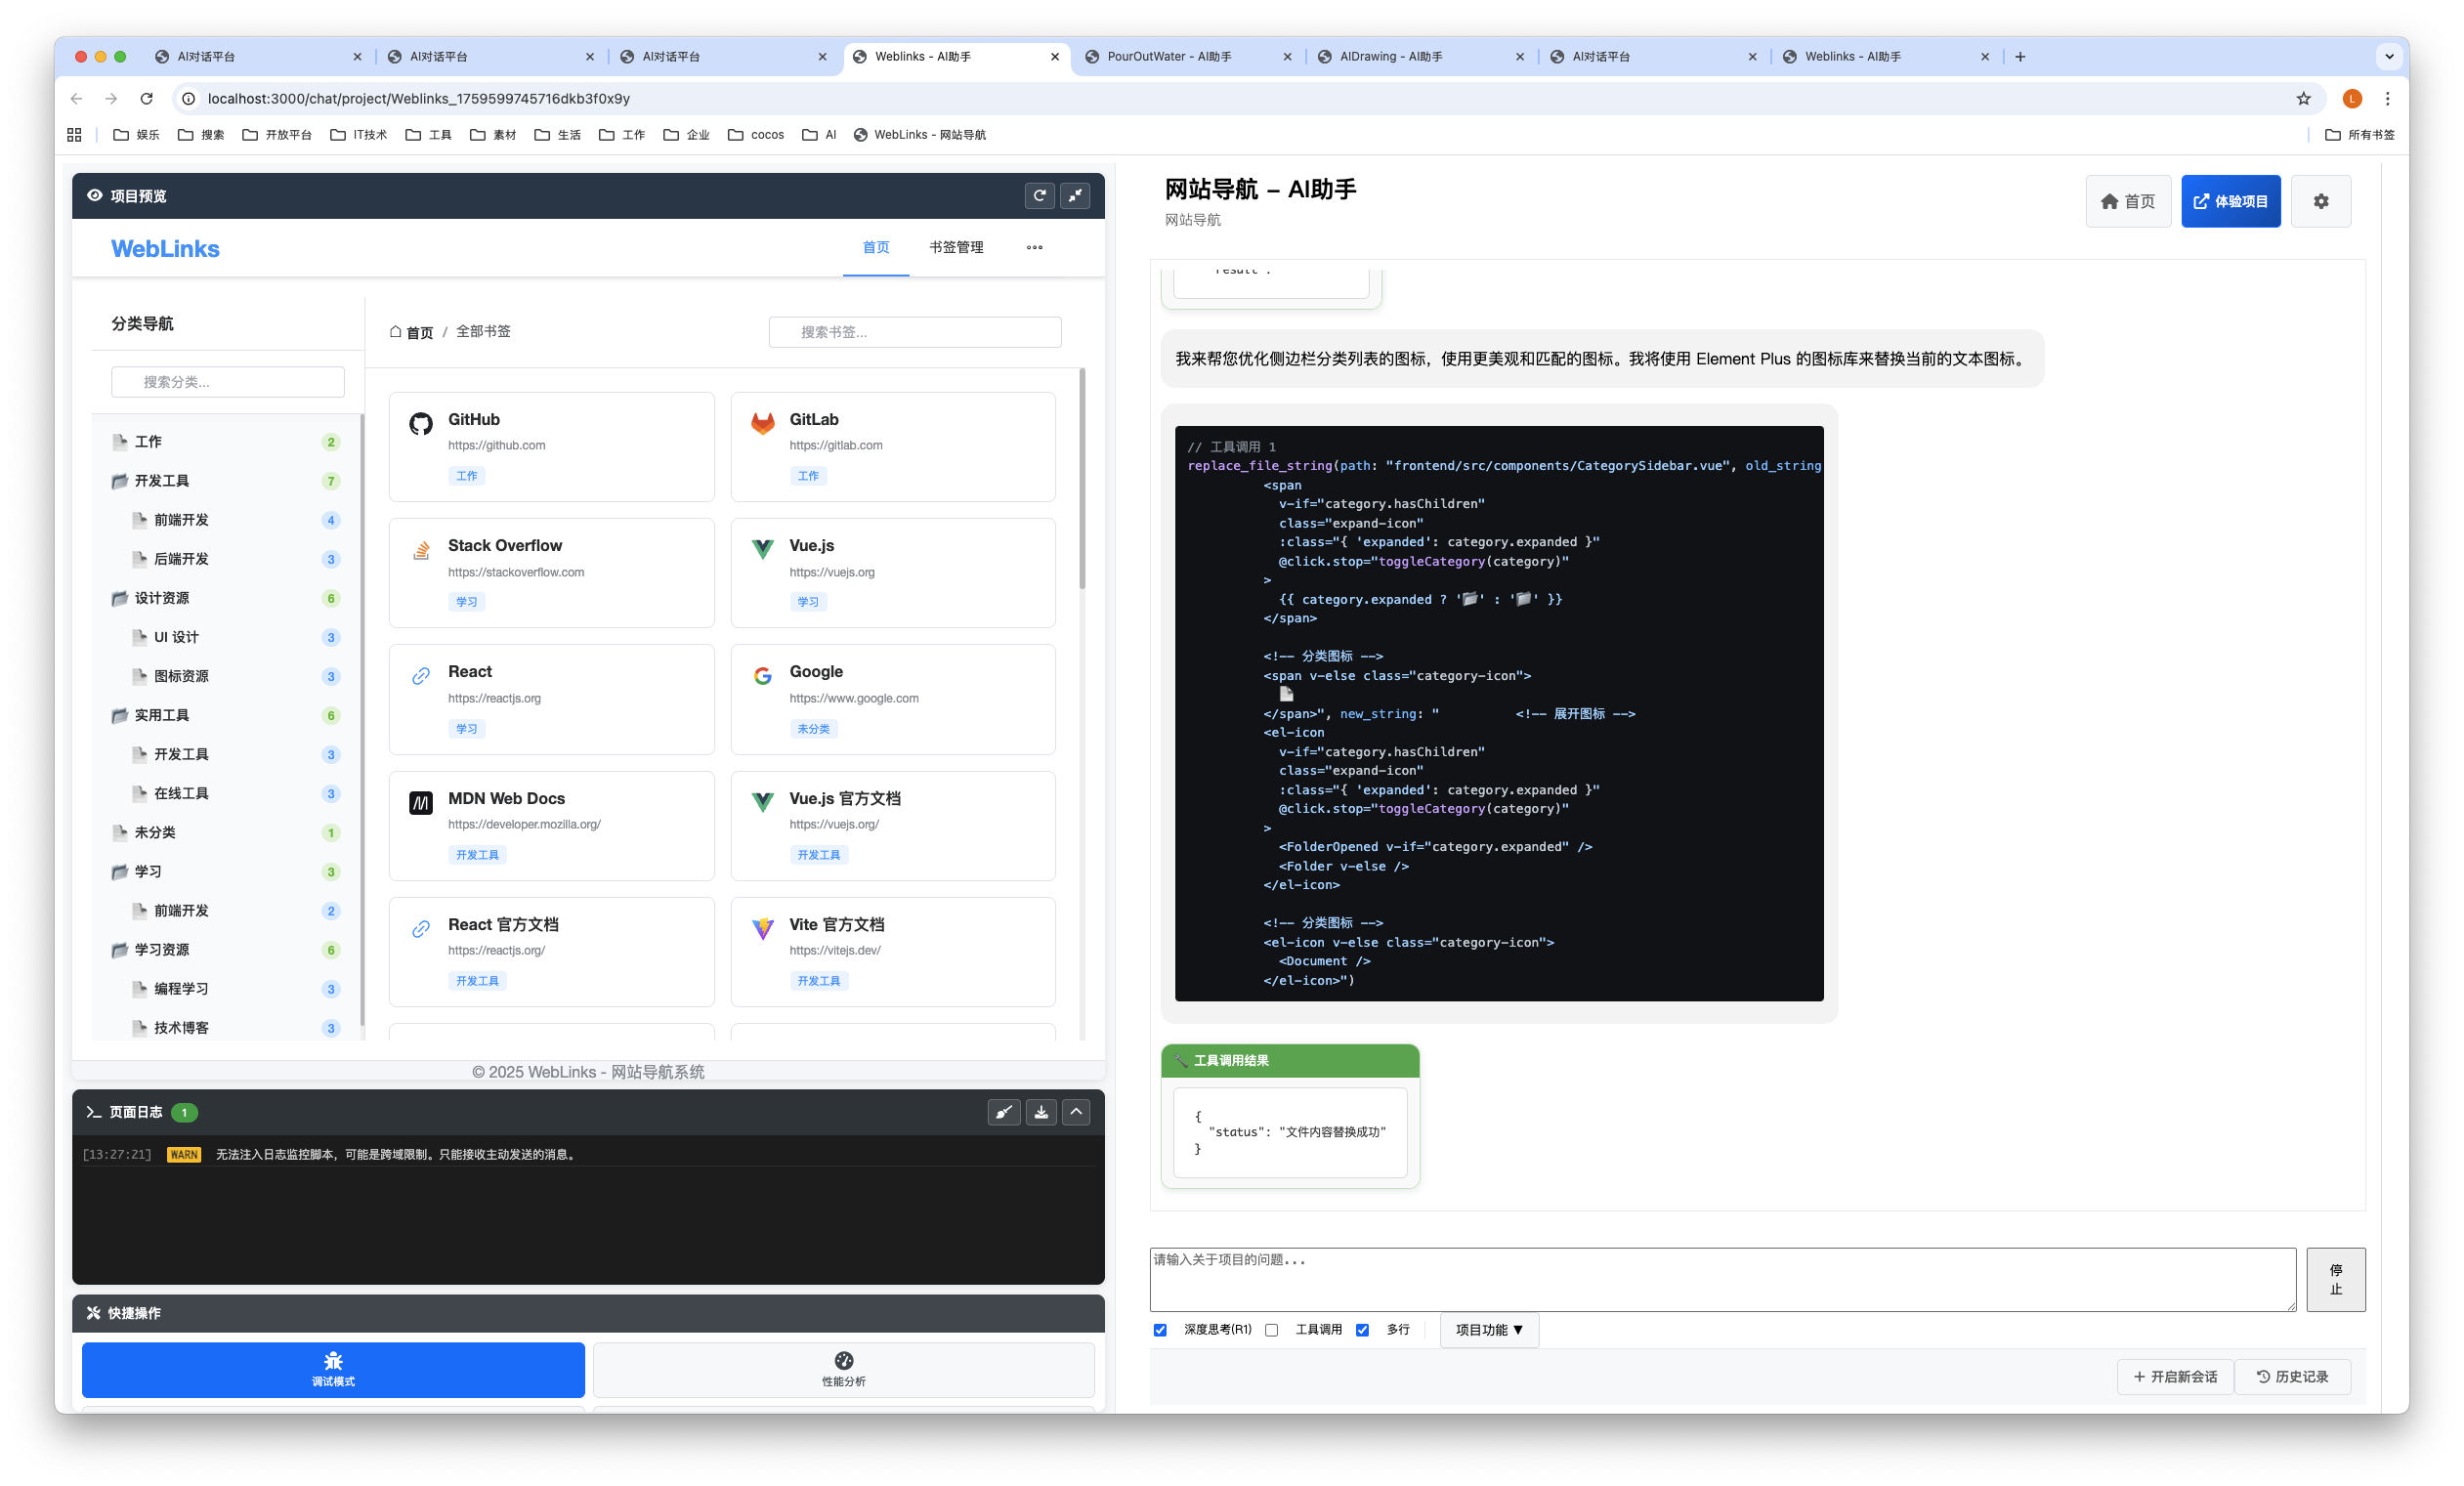Viewport: 2464px width, 1486px height.
Task: Open the three-dots menu in WebLinks header
Action: [1034, 247]
